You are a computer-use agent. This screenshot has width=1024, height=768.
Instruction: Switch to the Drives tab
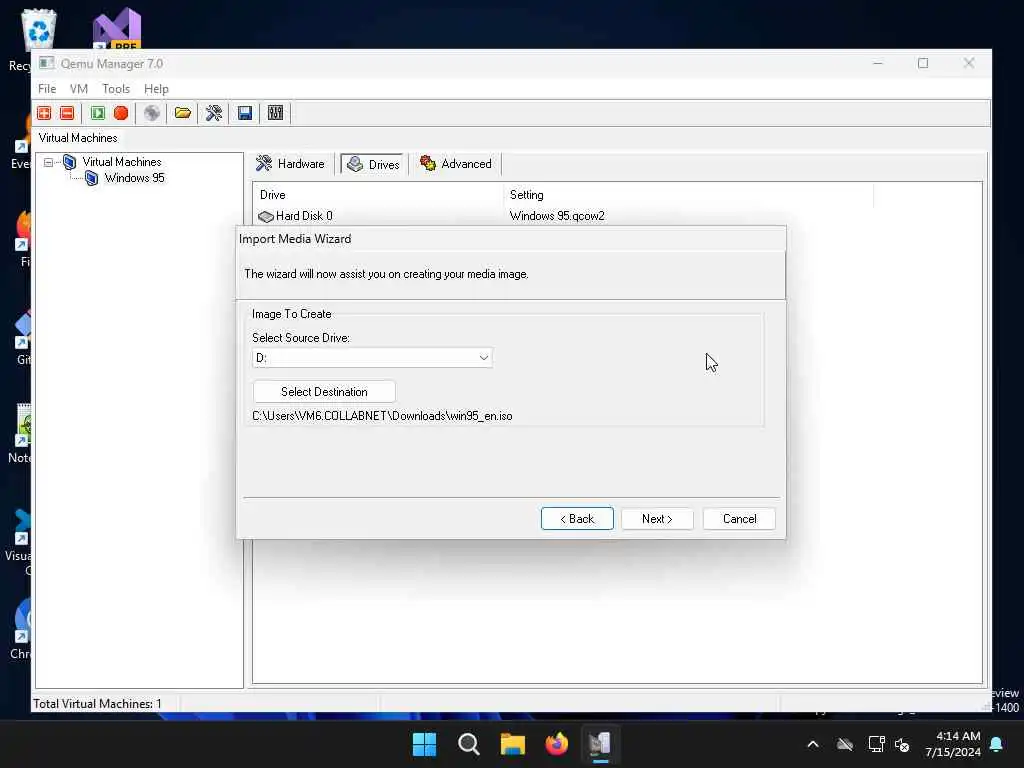(x=373, y=165)
